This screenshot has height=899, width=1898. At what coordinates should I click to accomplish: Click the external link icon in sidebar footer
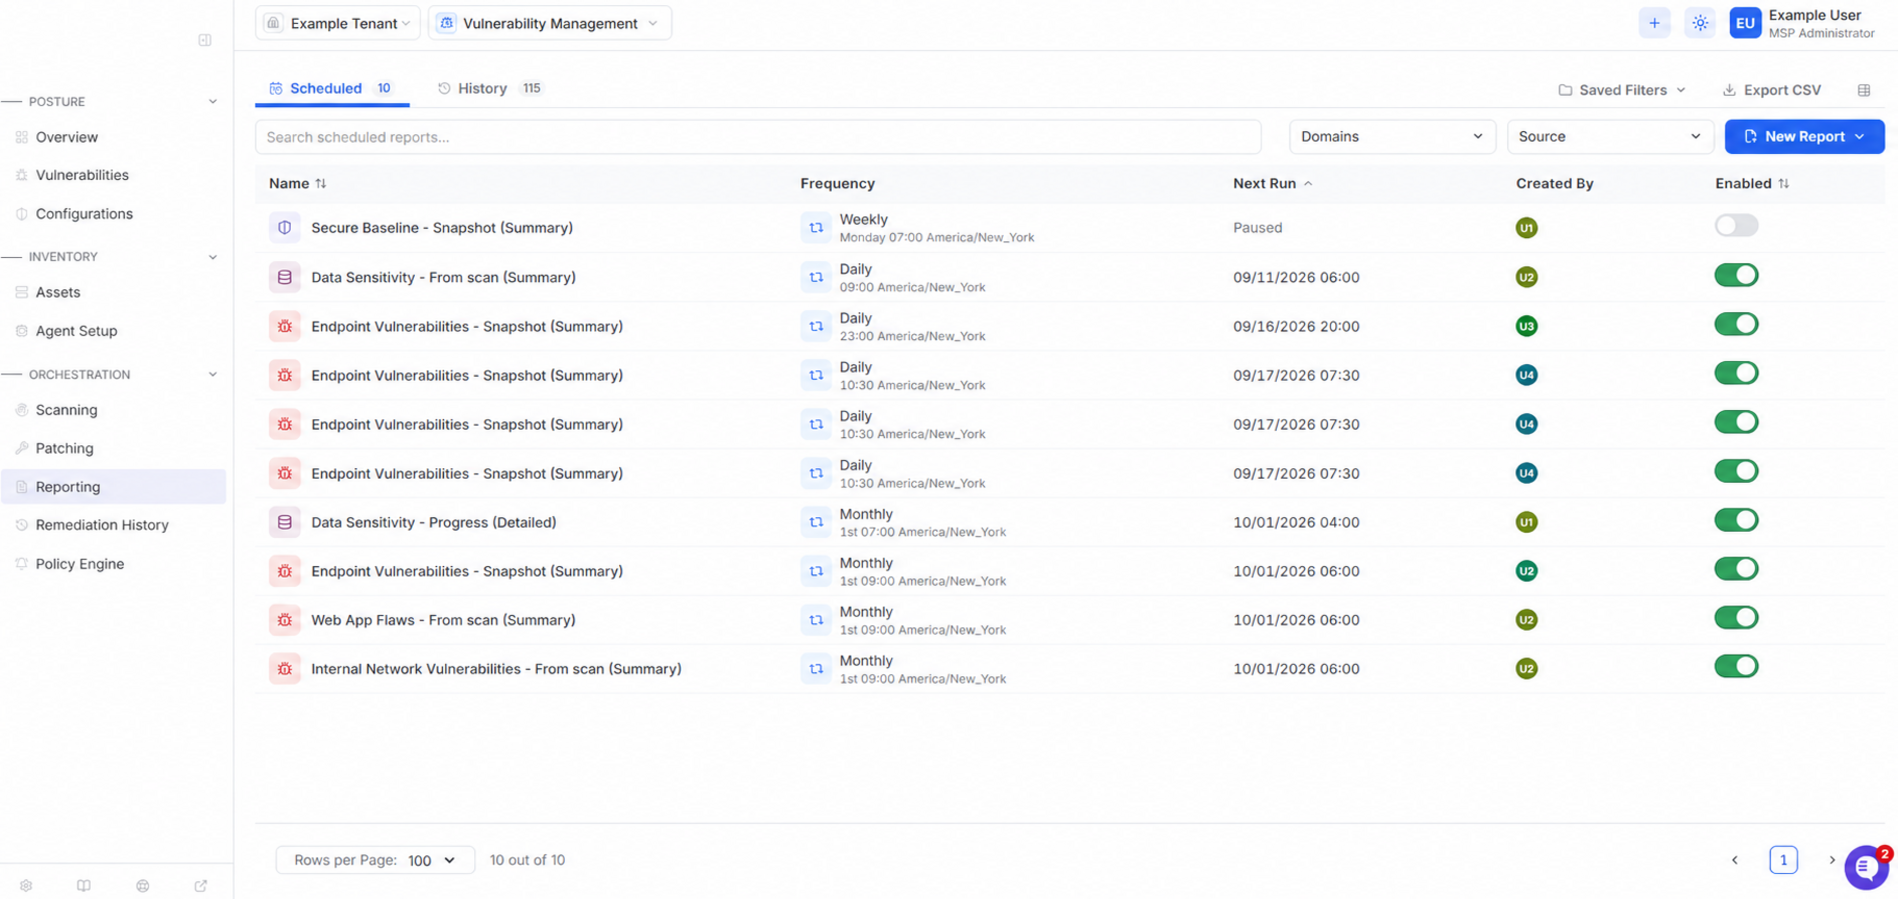[201, 886]
